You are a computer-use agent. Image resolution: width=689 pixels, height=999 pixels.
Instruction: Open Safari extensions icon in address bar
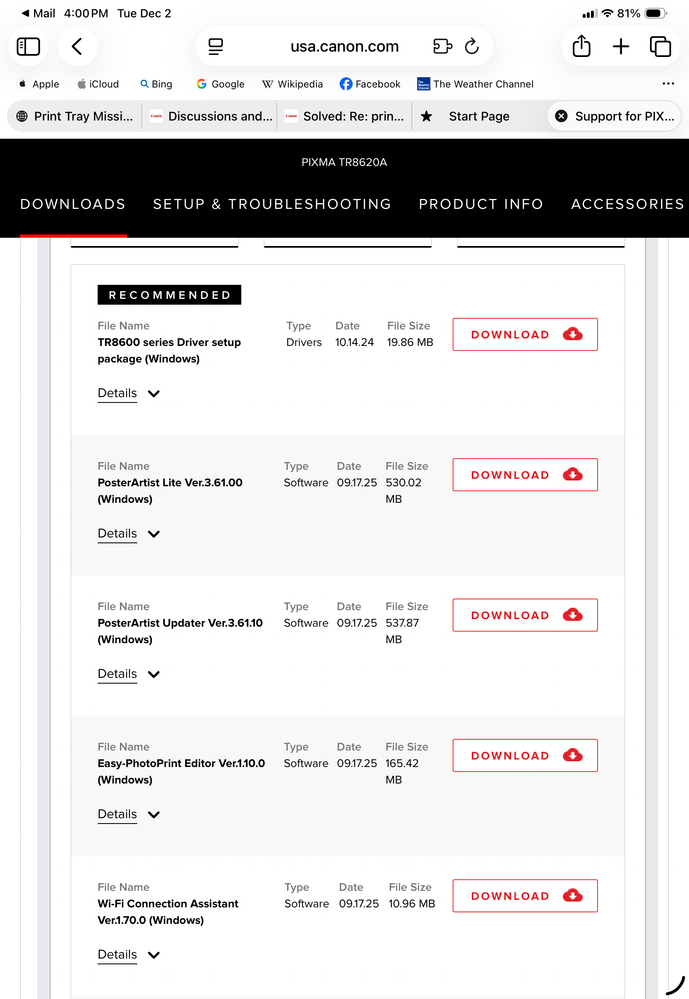tap(442, 46)
